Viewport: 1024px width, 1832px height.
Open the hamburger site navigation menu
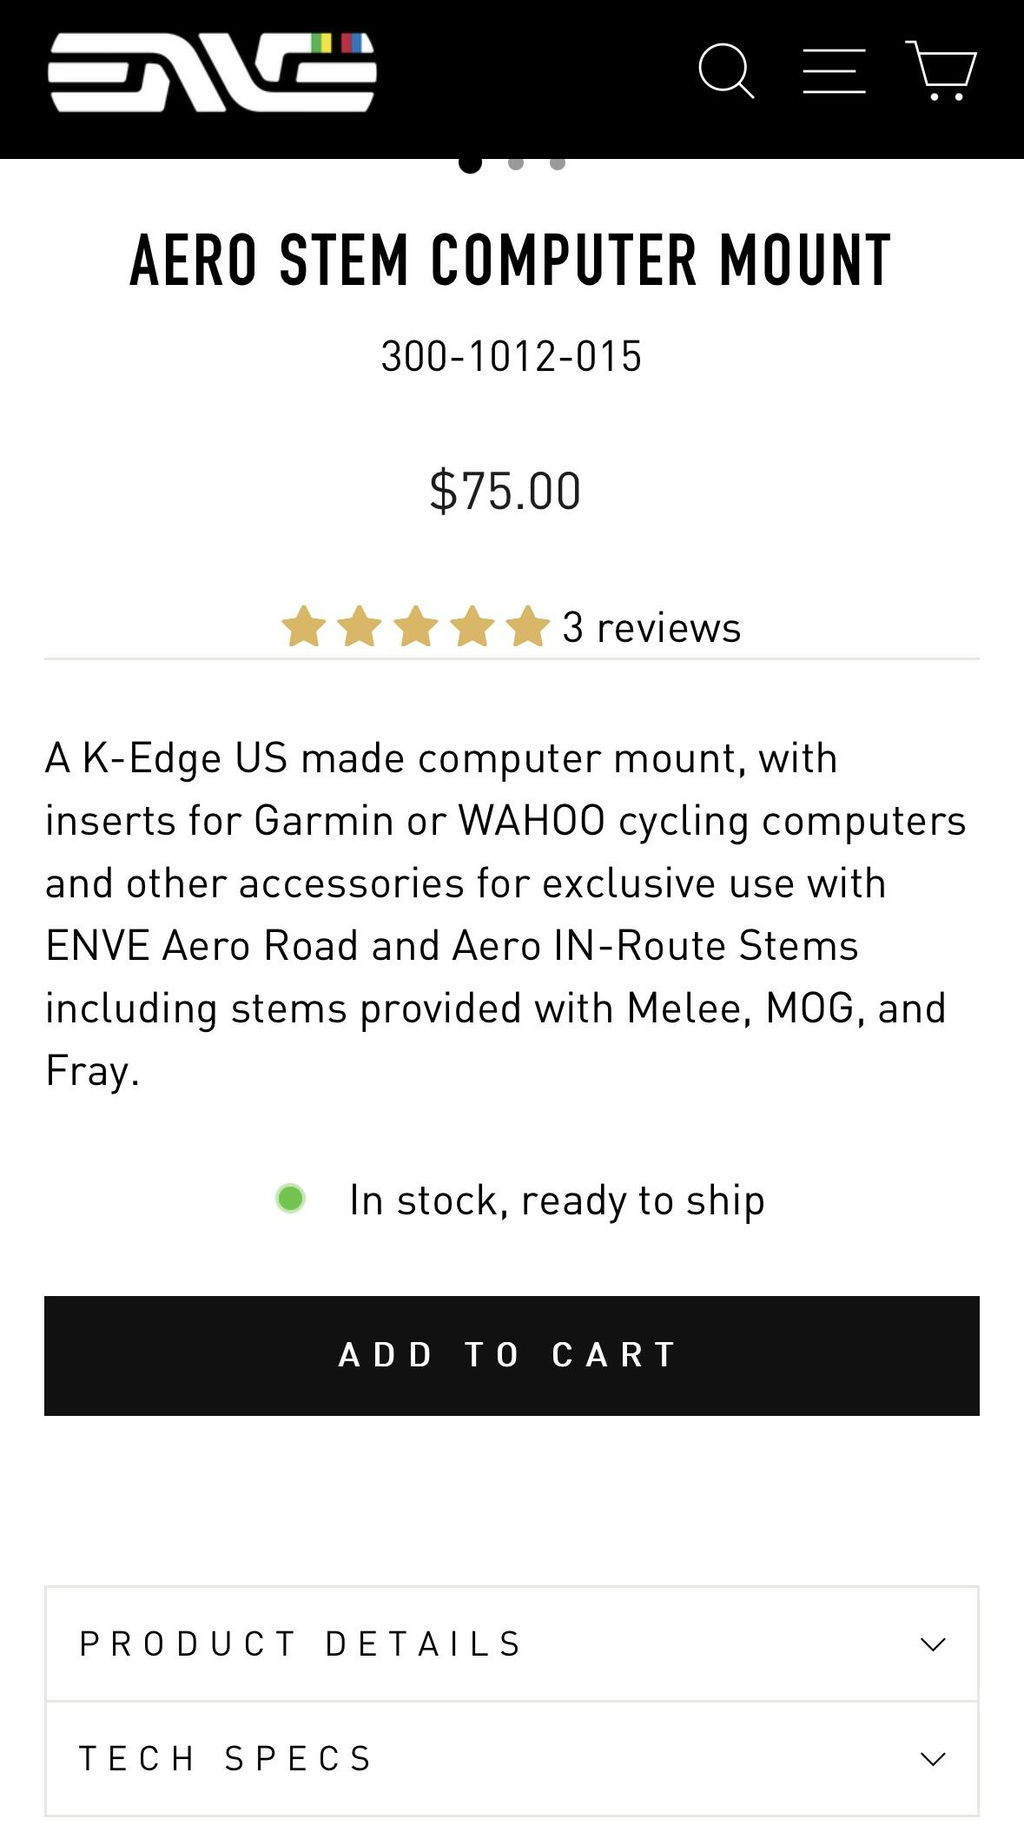pyautogui.click(x=834, y=71)
